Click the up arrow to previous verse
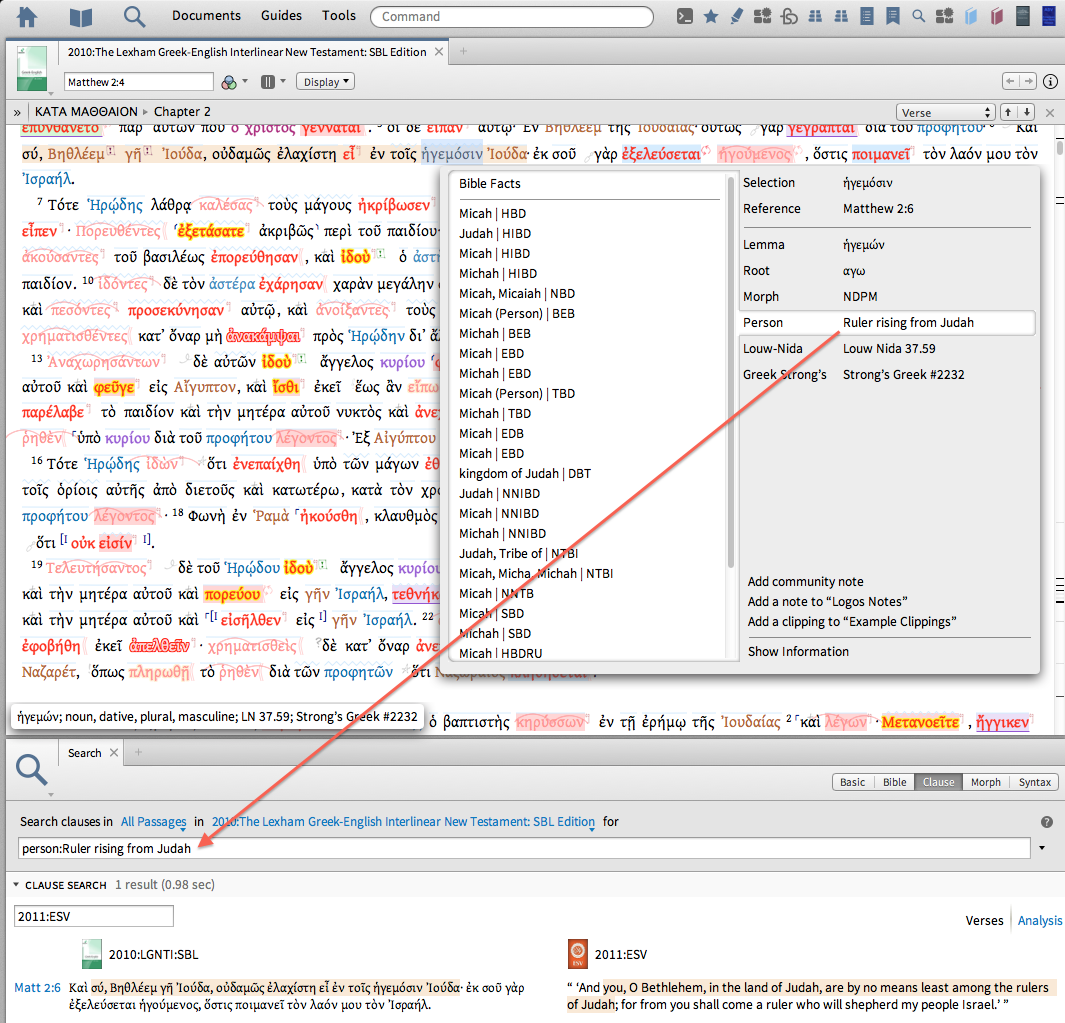 click(1008, 112)
